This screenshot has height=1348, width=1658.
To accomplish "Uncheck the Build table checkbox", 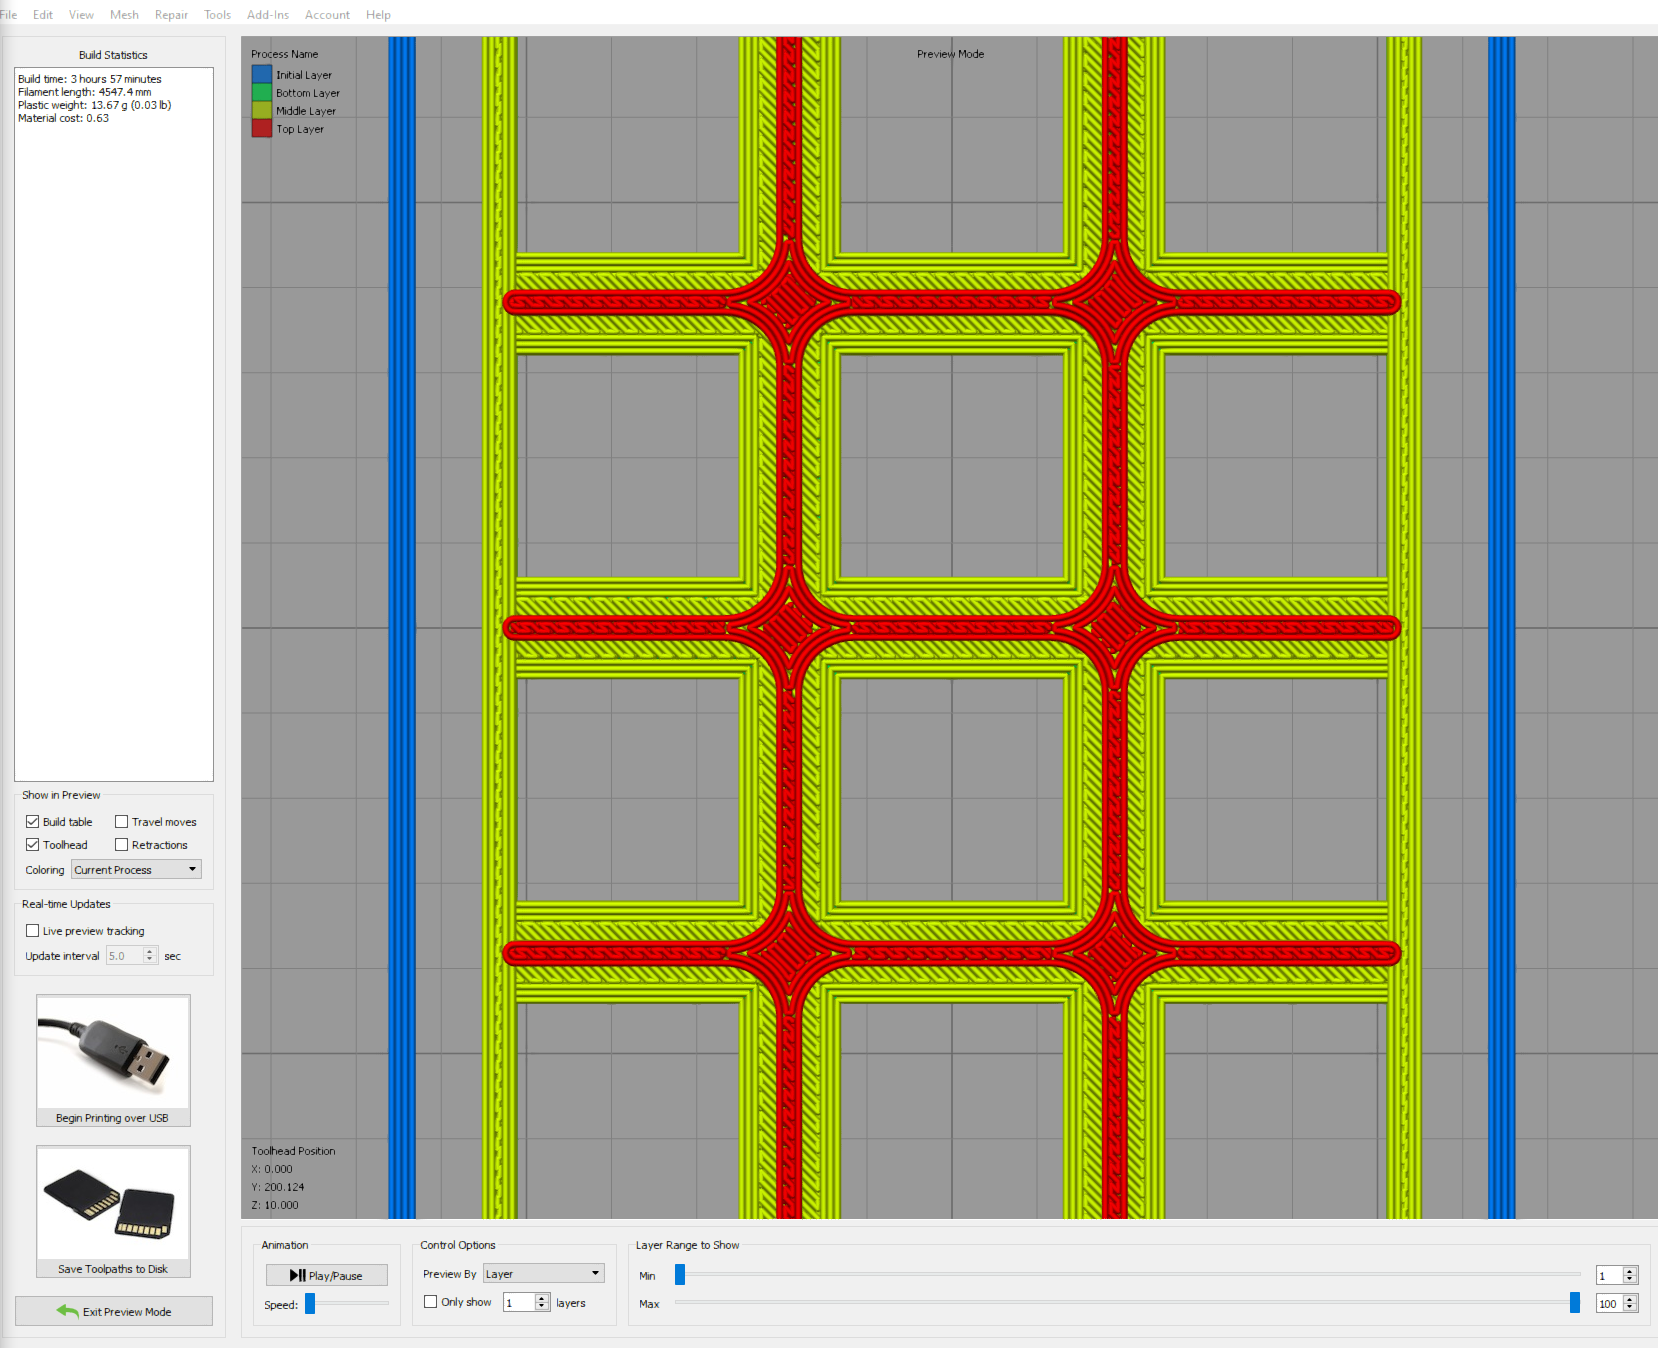I will (x=32, y=822).
